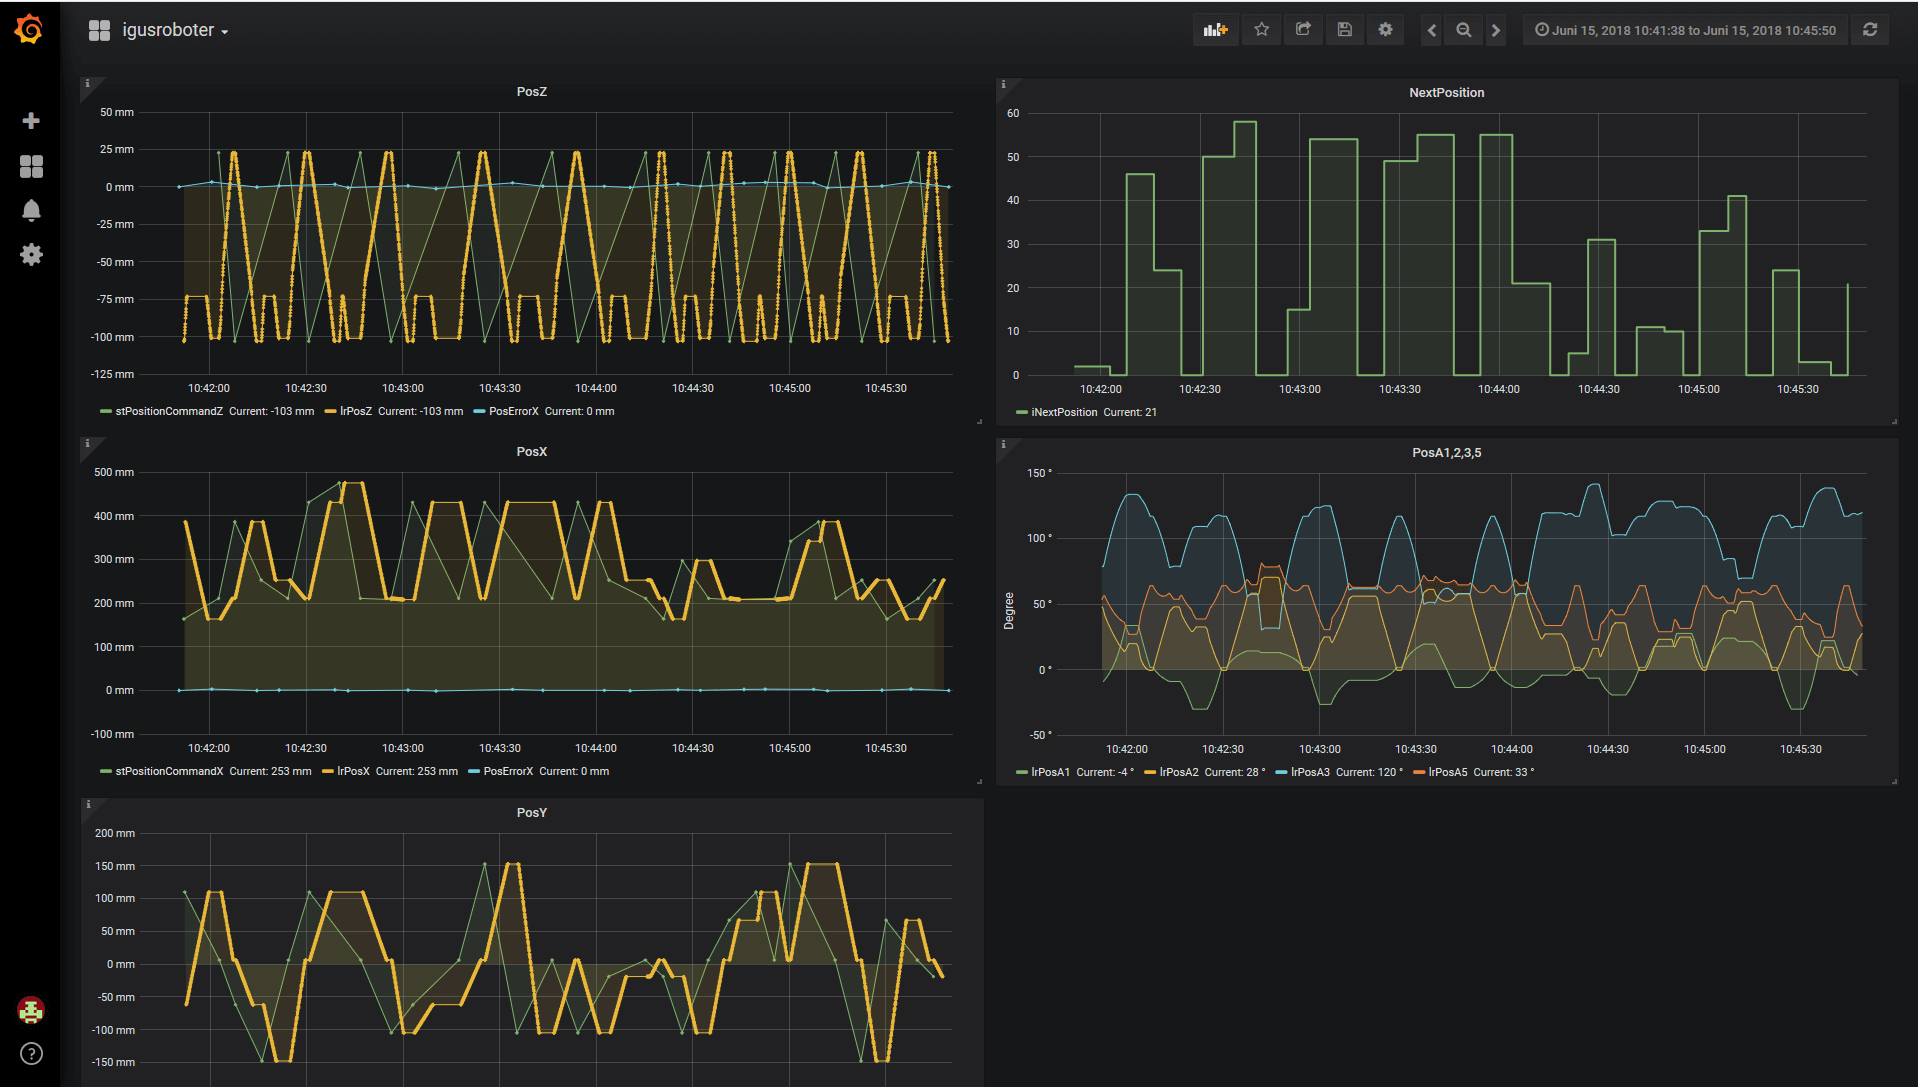Open color picker for iNextPosition legend swatch
Image resolution: width=1918 pixels, height=1087 pixels.
coord(1021,412)
